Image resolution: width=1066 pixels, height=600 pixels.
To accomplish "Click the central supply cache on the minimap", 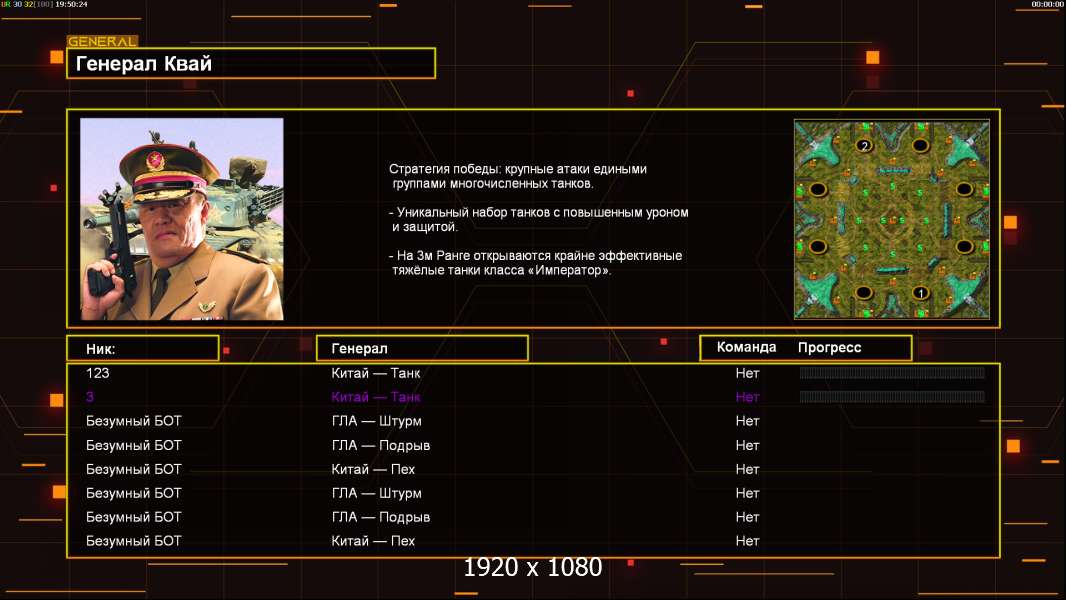I will tap(892, 219).
